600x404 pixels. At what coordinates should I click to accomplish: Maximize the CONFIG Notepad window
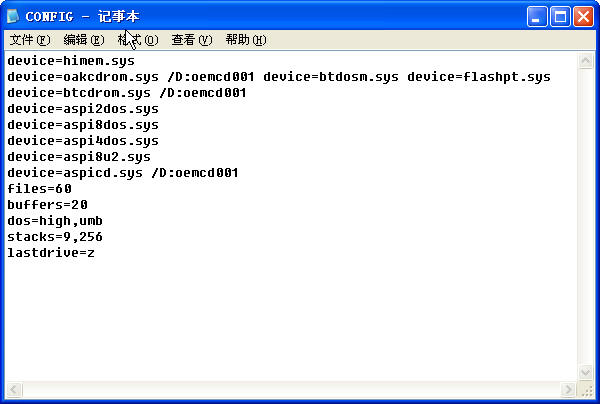[x=560, y=16]
